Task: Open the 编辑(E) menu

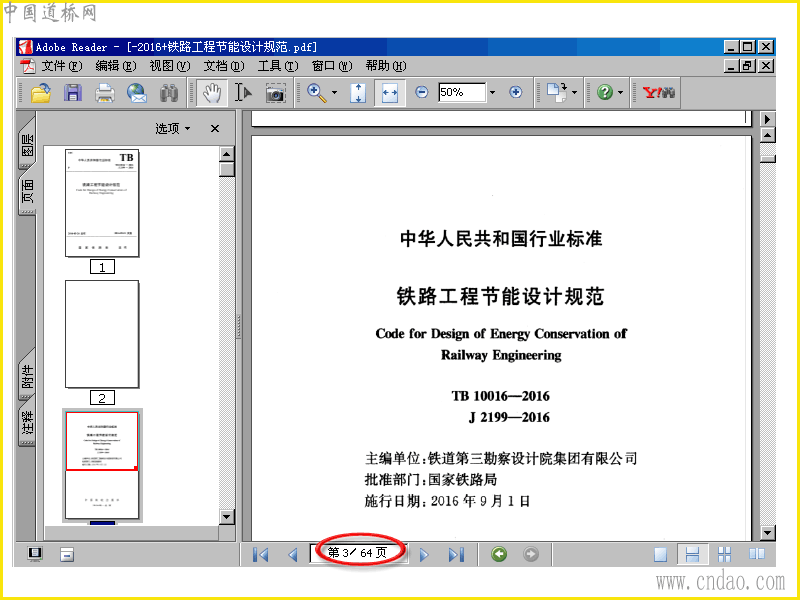Action: tap(116, 66)
